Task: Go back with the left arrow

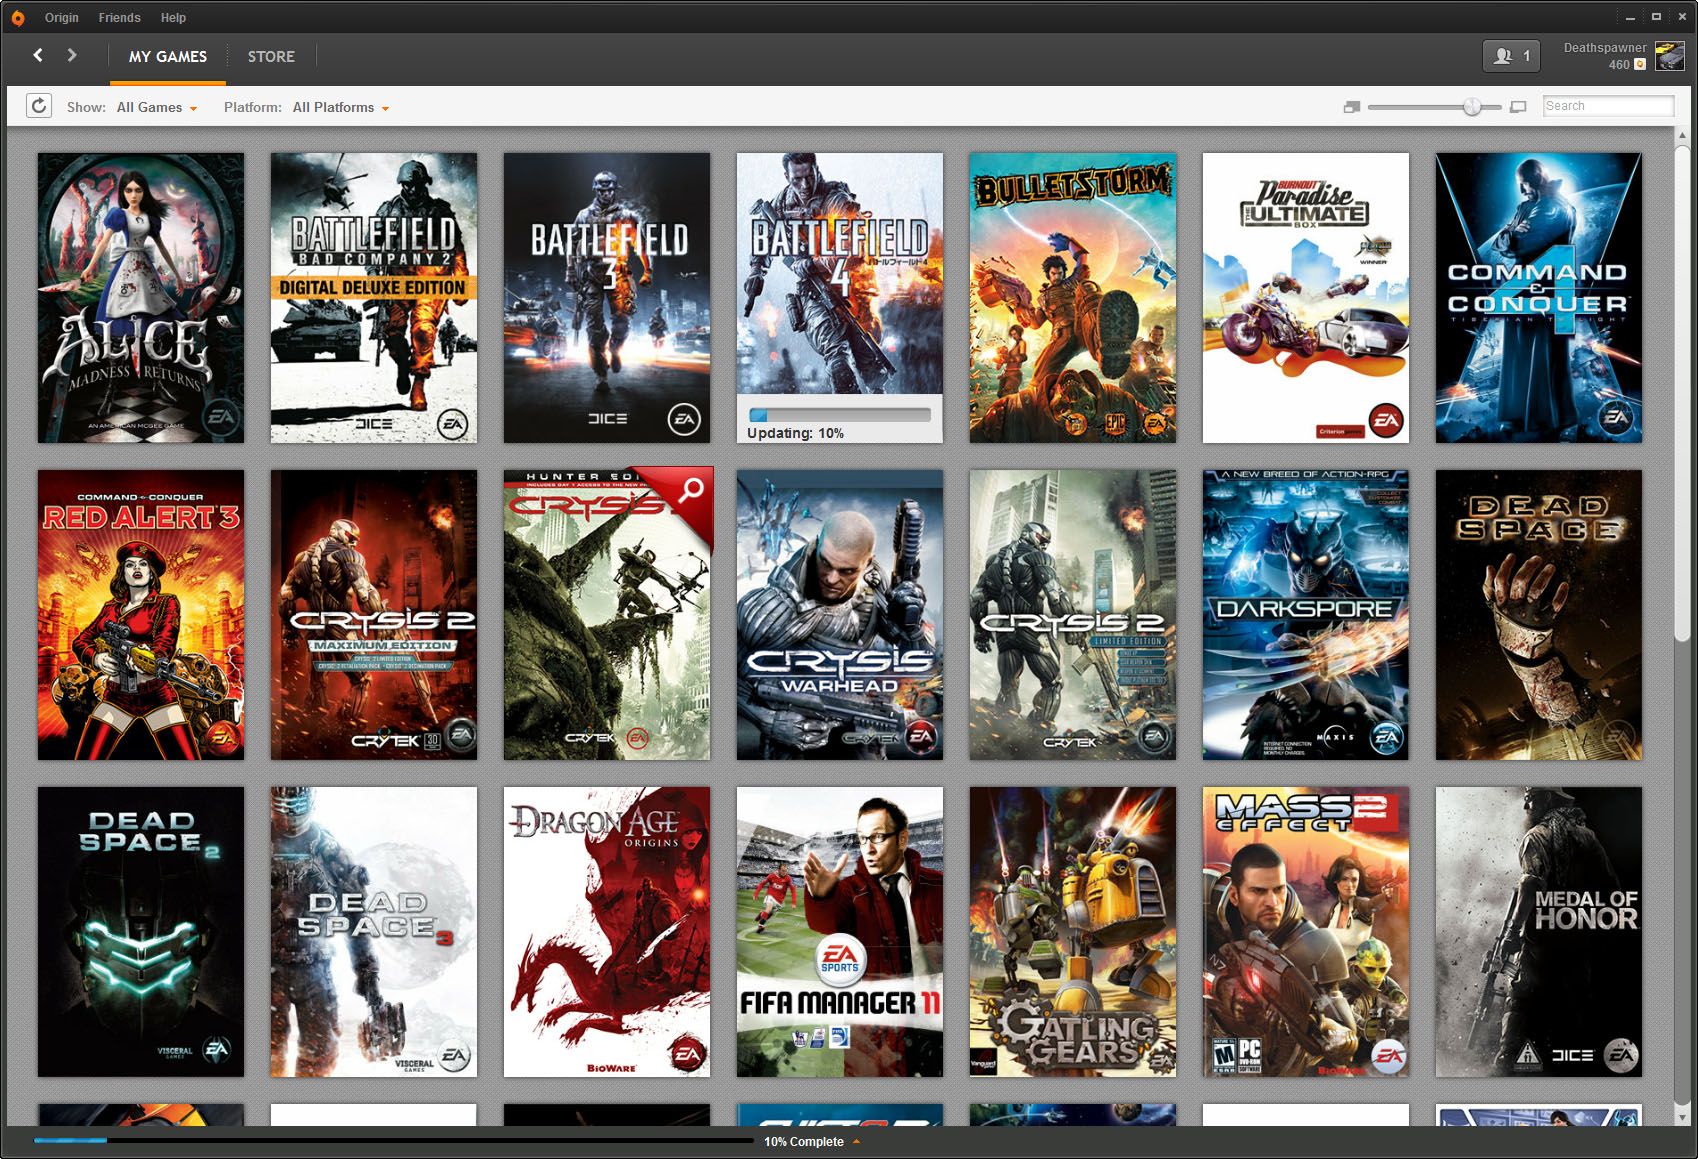Action: [38, 55]
